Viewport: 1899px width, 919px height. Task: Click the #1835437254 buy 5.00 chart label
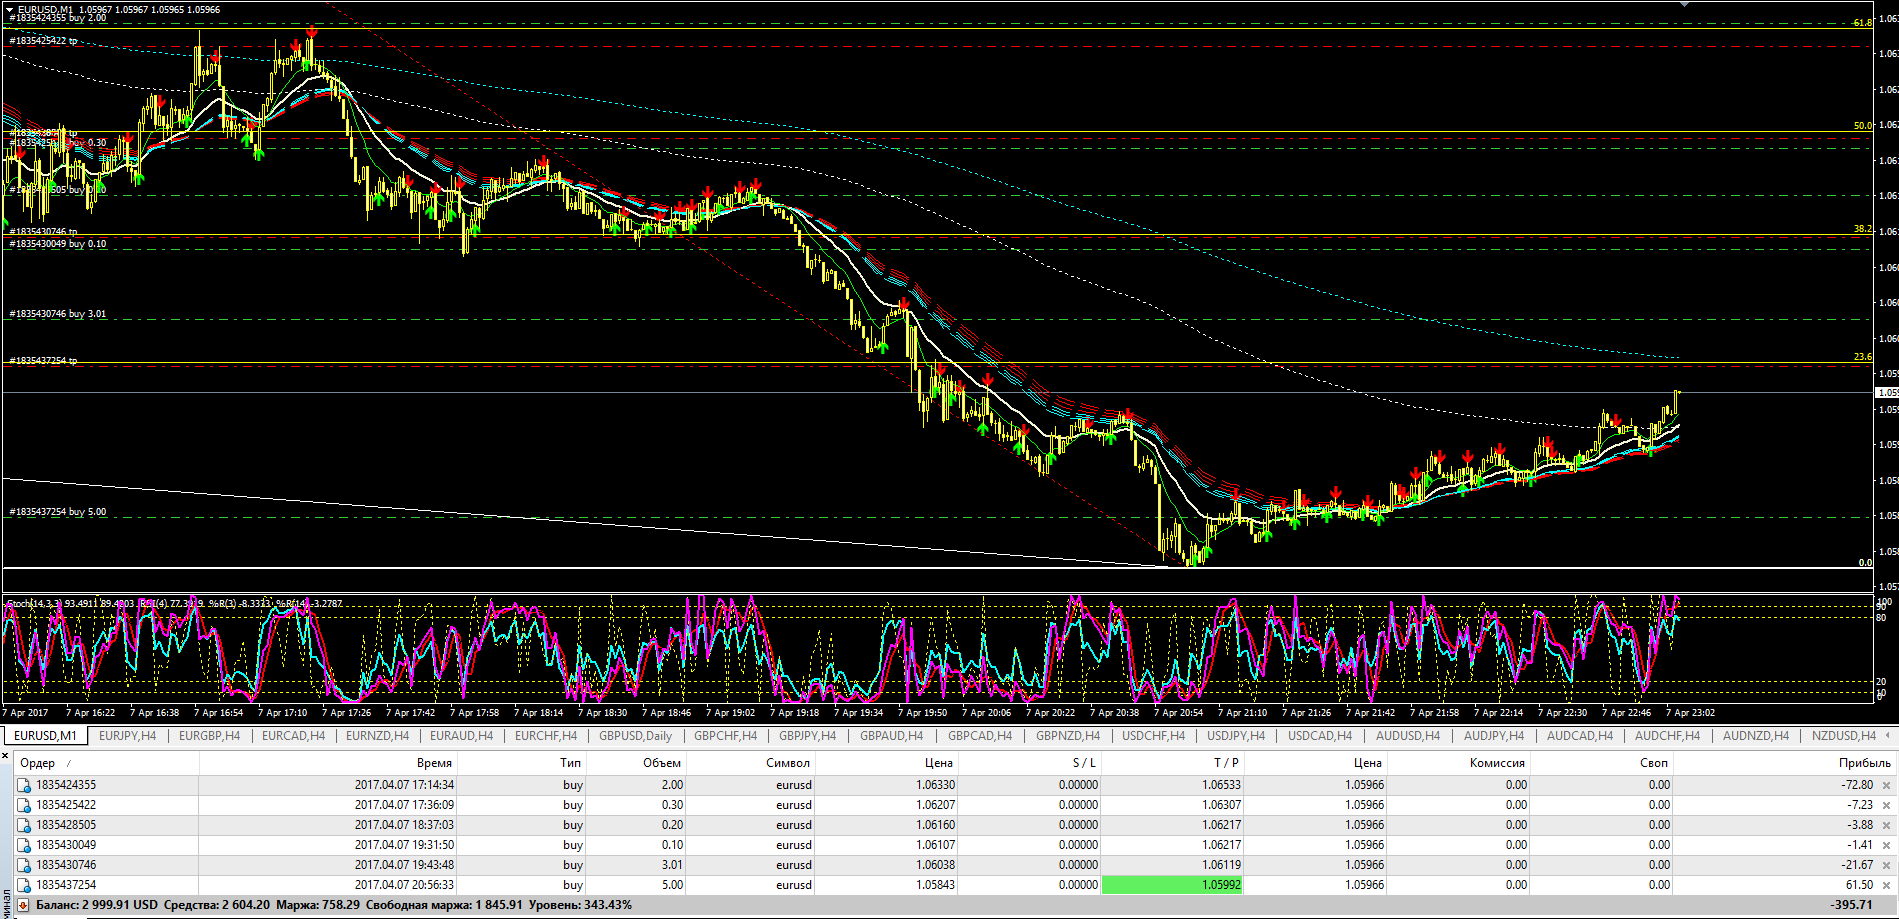pos(58,512)
